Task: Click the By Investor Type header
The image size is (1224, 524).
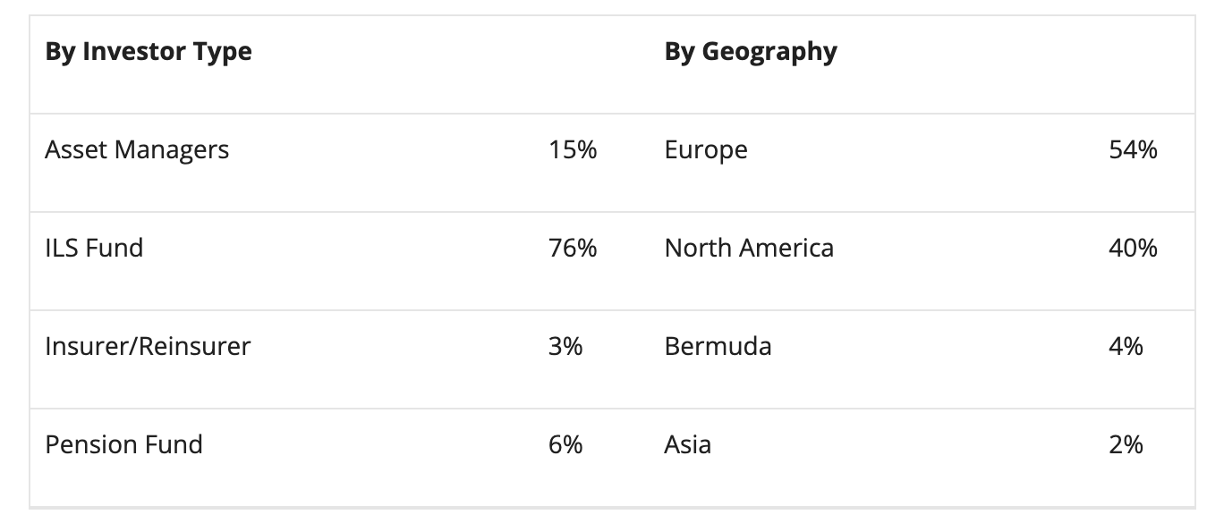Action: point(148,51)
